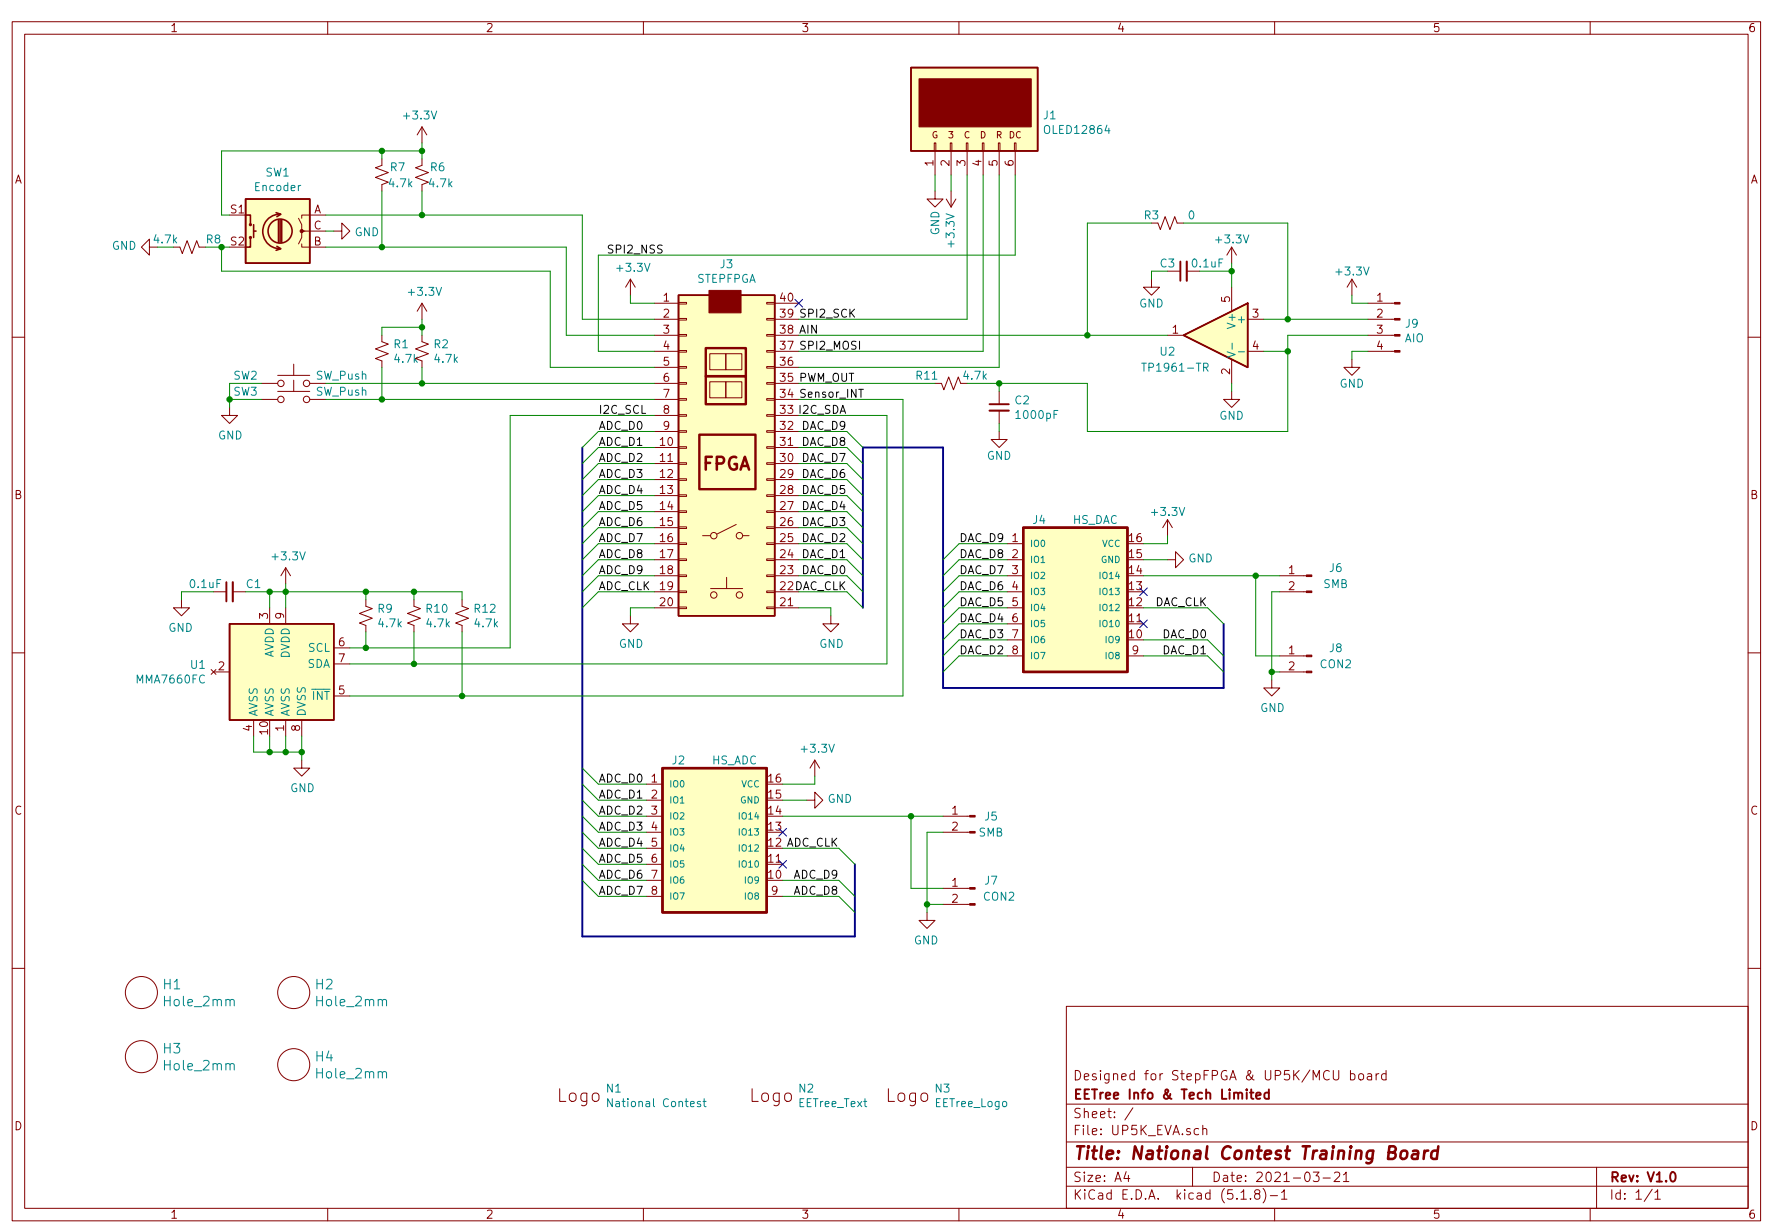The width and height of the screenshot is (1773, 1227).
Task: Select the ADC_D0 label at FPGA pin 9
Action: coord(621,426)
